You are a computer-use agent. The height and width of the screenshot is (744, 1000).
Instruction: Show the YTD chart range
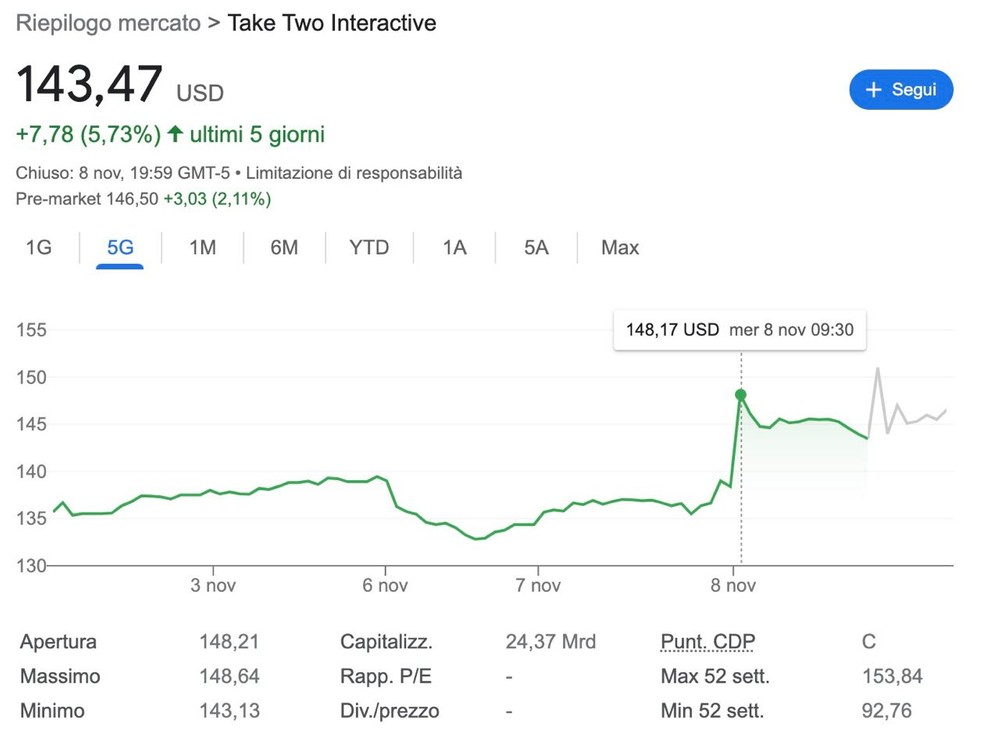click(369, 248)
